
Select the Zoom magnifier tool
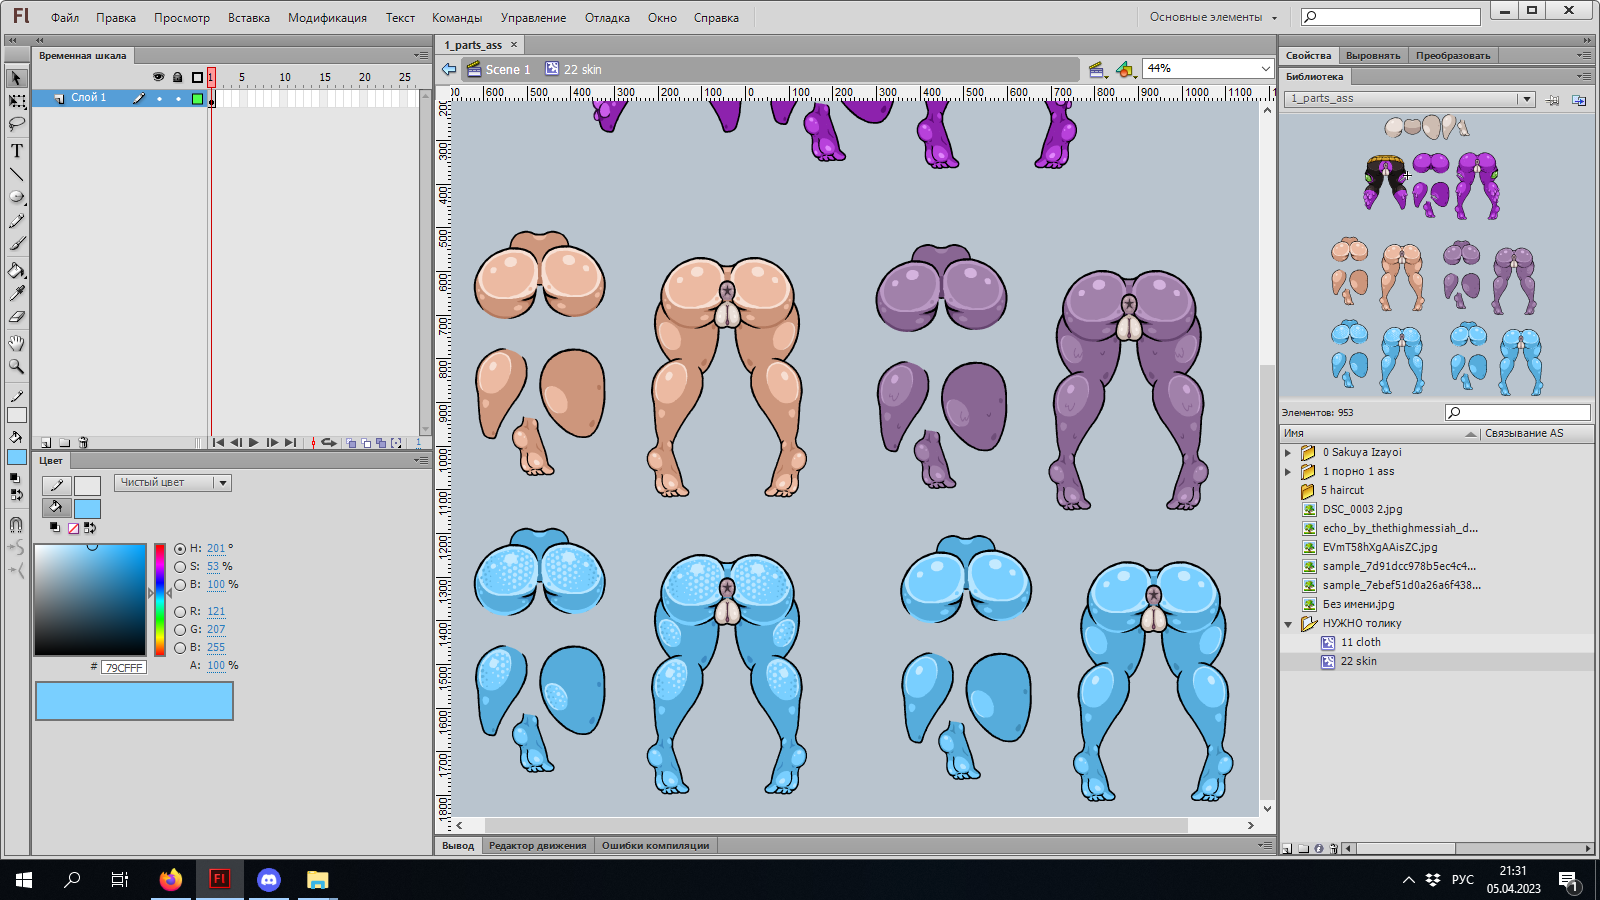pyautogui.click(x=16, y=367)
